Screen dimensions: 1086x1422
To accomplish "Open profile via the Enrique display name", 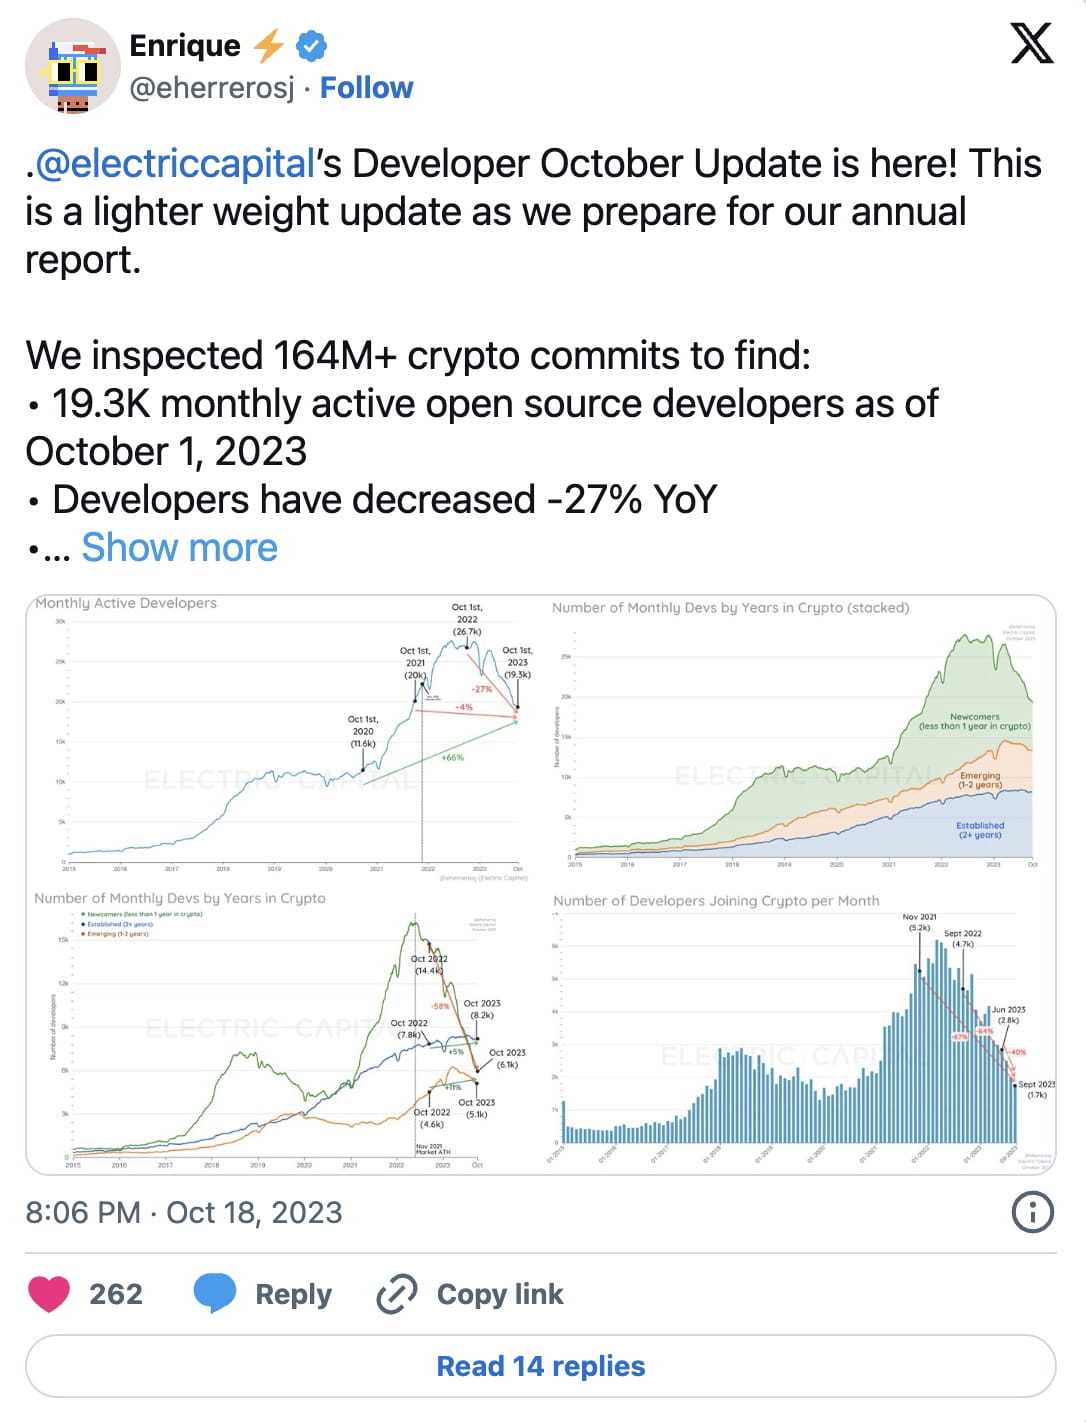I will (x=184, y=44).
